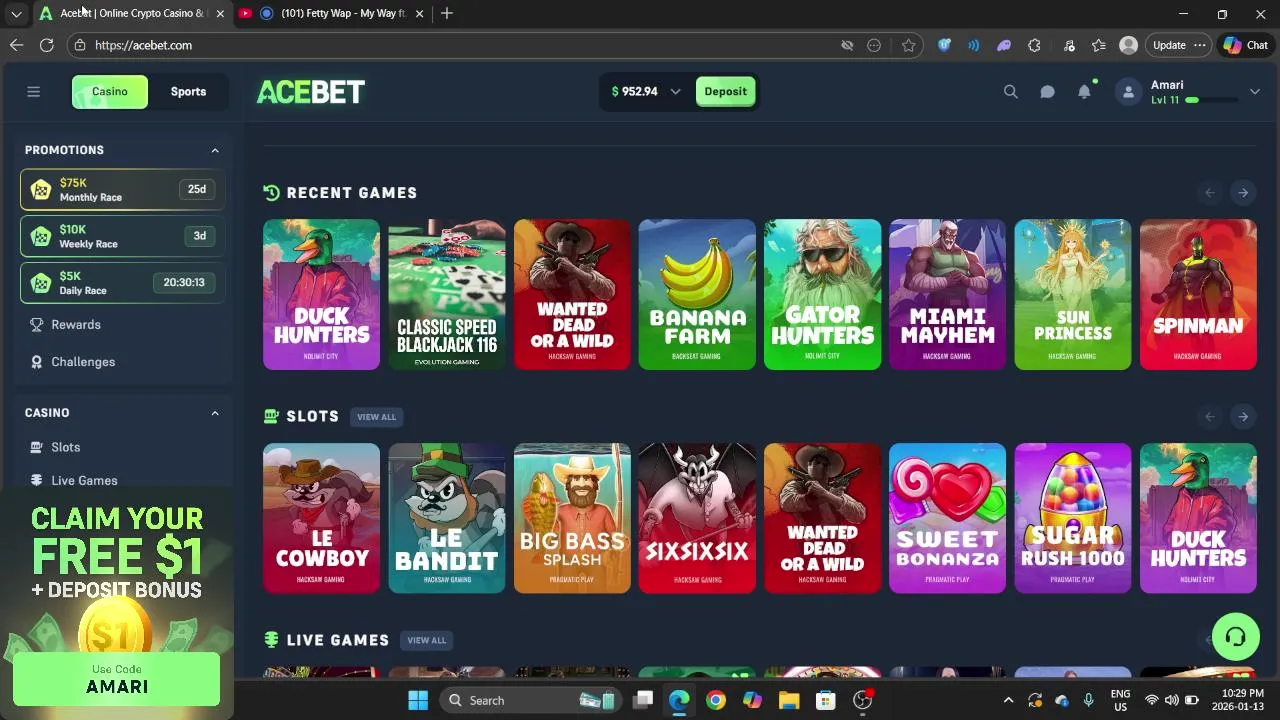Open the $75K Monthly Race promotion
Image resolution: width=1280 pixels, height=720 pixels.
(x=122, y=190)
